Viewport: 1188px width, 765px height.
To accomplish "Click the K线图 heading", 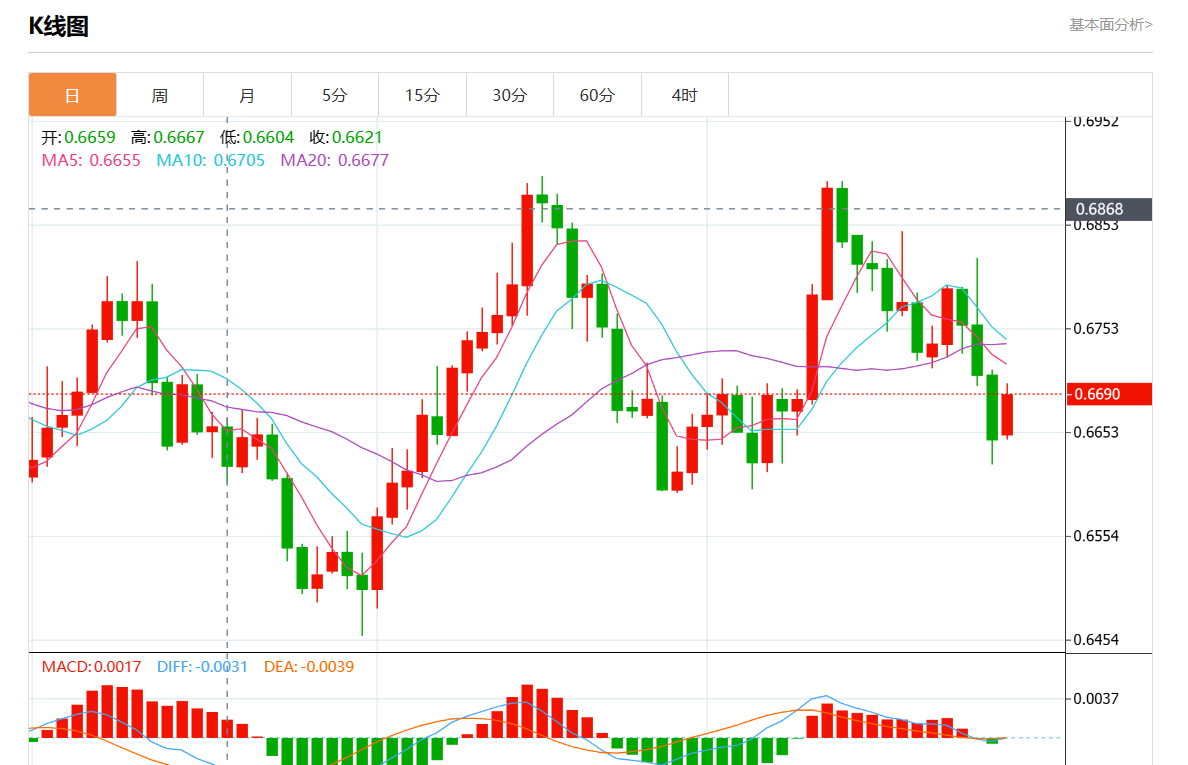I will pyautogui.click(x=58, y=27).
